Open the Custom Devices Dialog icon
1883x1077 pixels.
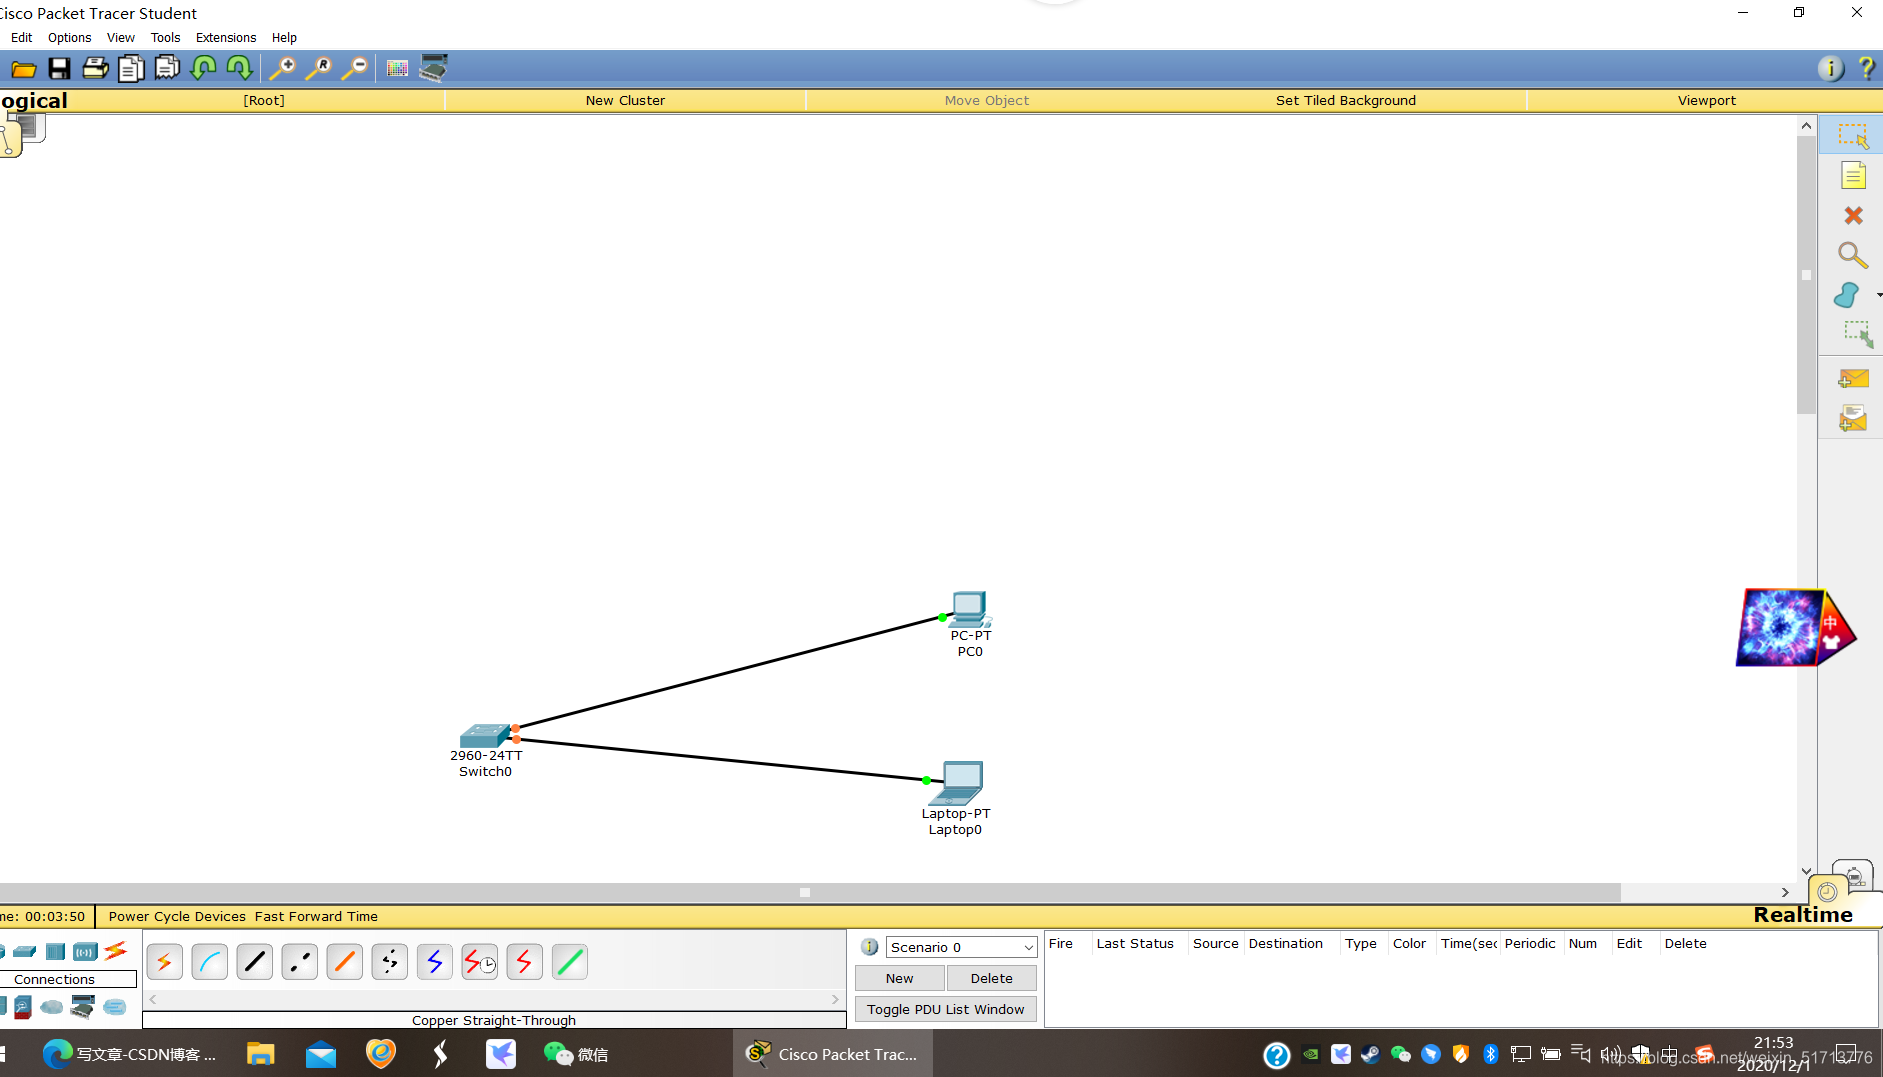[433, 69]
